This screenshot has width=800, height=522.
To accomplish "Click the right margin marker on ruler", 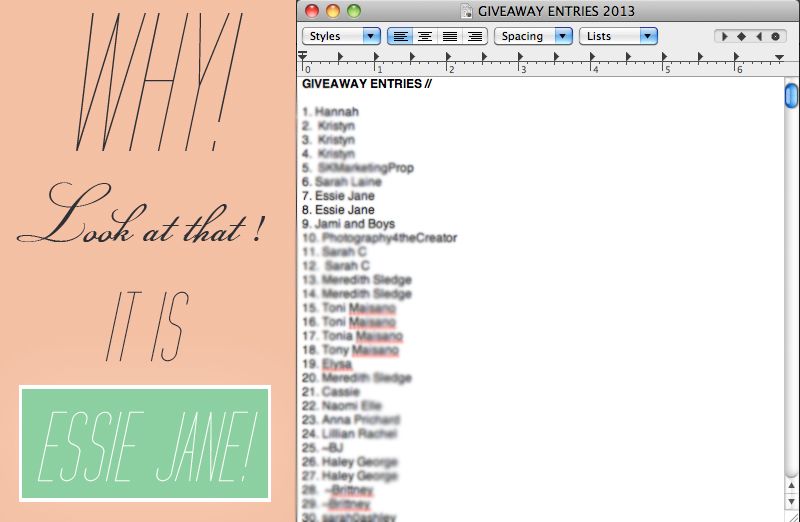I will (779, 57).
